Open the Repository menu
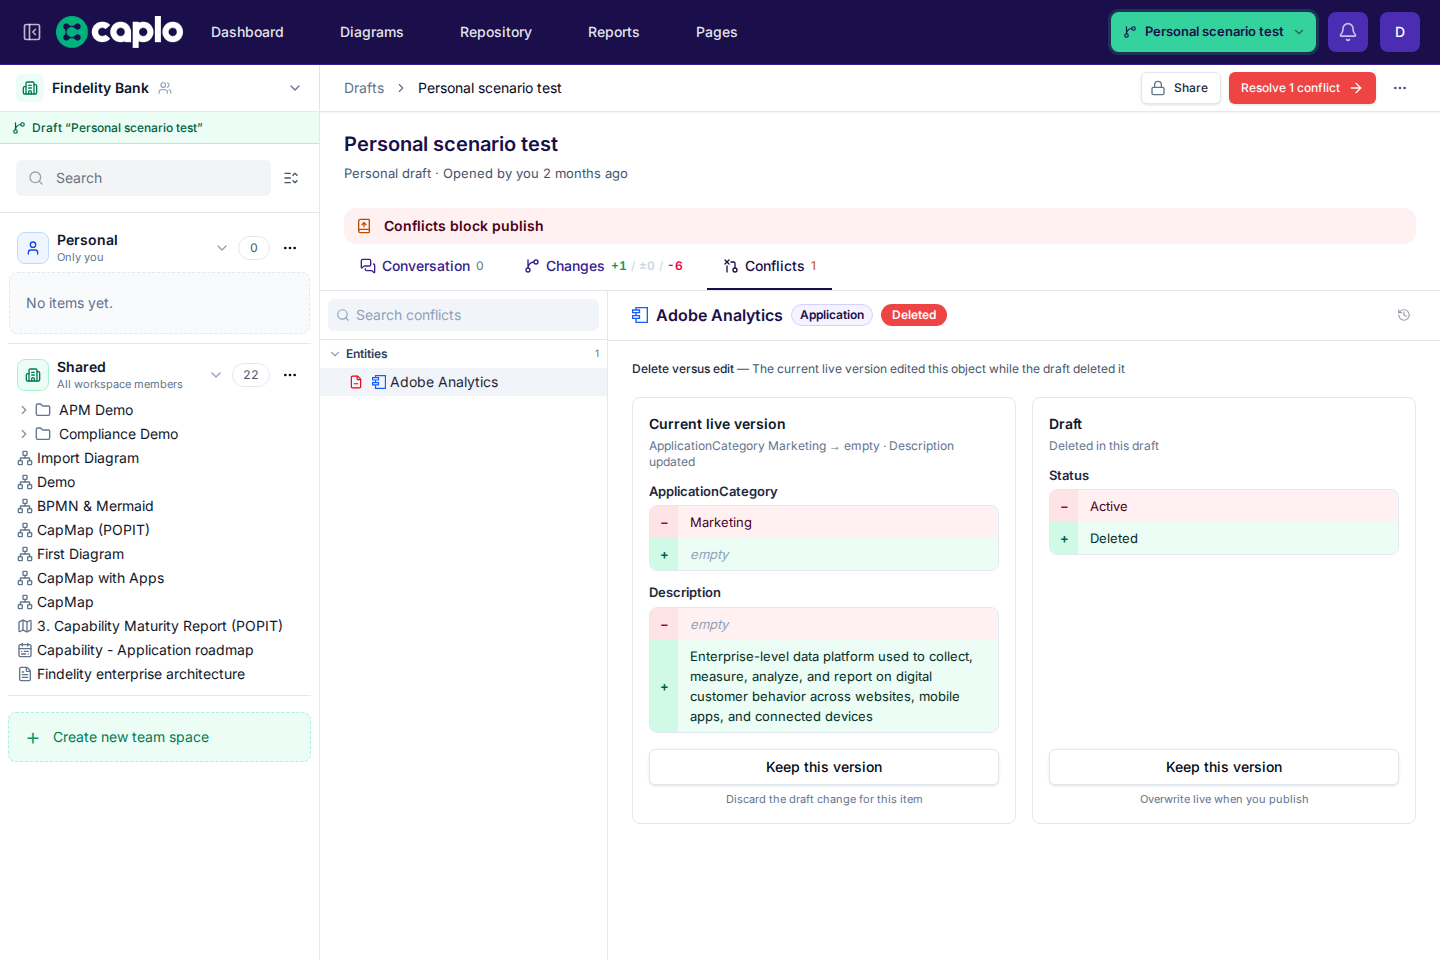The width and height of the screenshot is (1440, 960). pyautogui.click(x=496, y=32)
